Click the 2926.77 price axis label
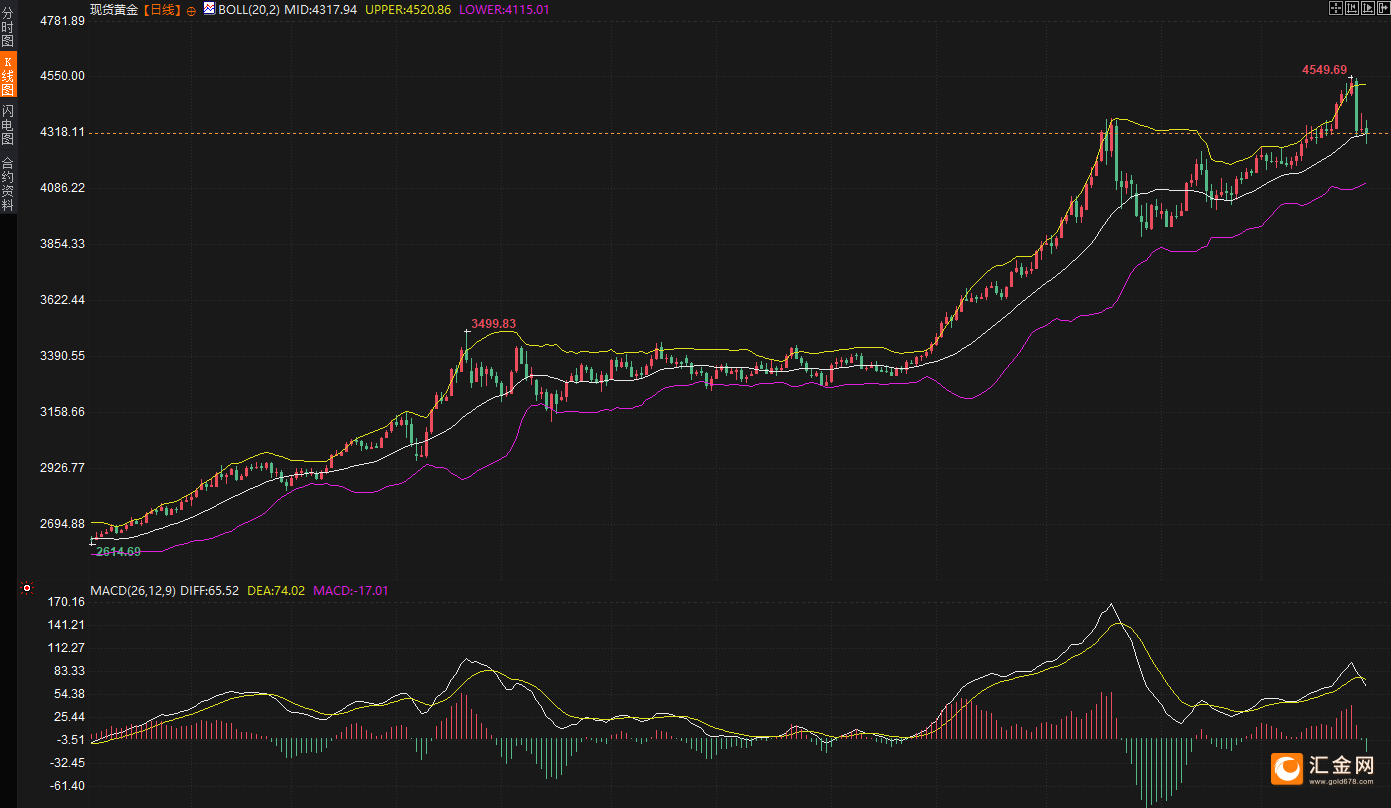Screen dimensions: 1391x808 (x=62, y=468)
